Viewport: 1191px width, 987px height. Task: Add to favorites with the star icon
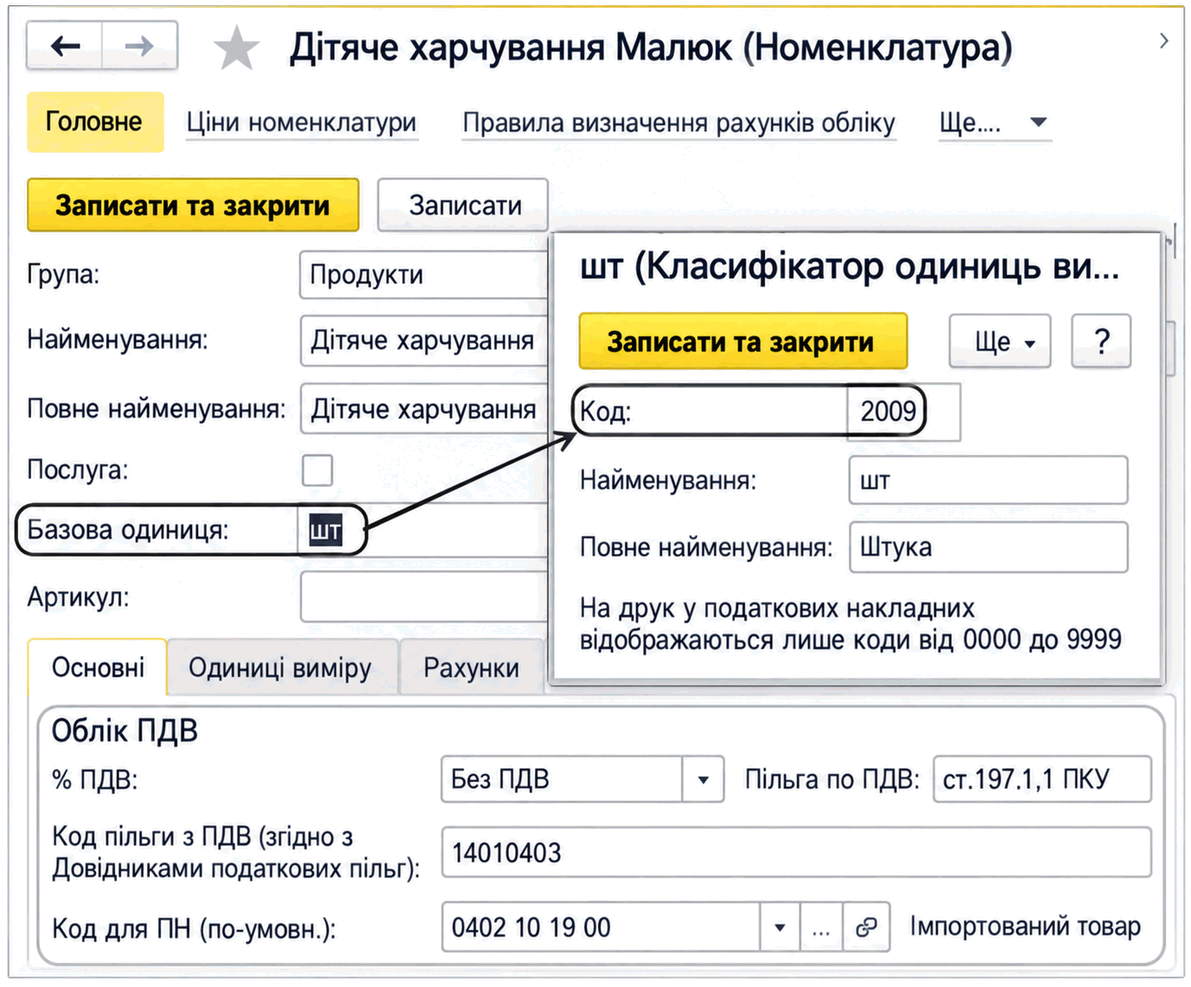(x=236, y=48)
